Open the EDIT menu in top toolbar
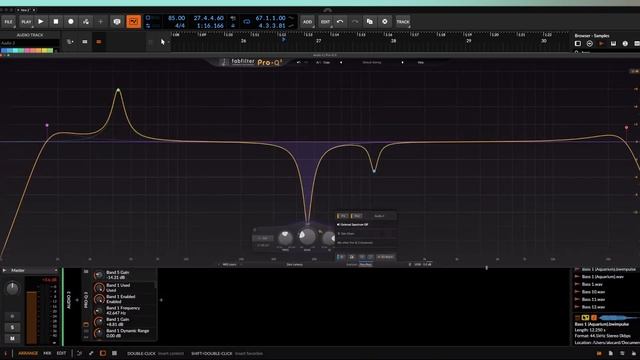640x360 pixels. point(325,22)
